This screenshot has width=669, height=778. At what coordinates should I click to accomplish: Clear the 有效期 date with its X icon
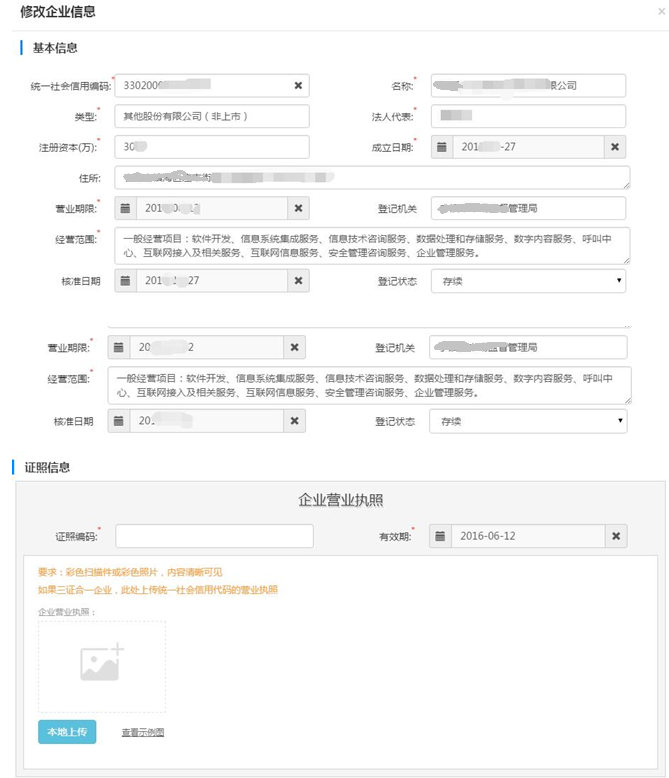pos(616,536)
